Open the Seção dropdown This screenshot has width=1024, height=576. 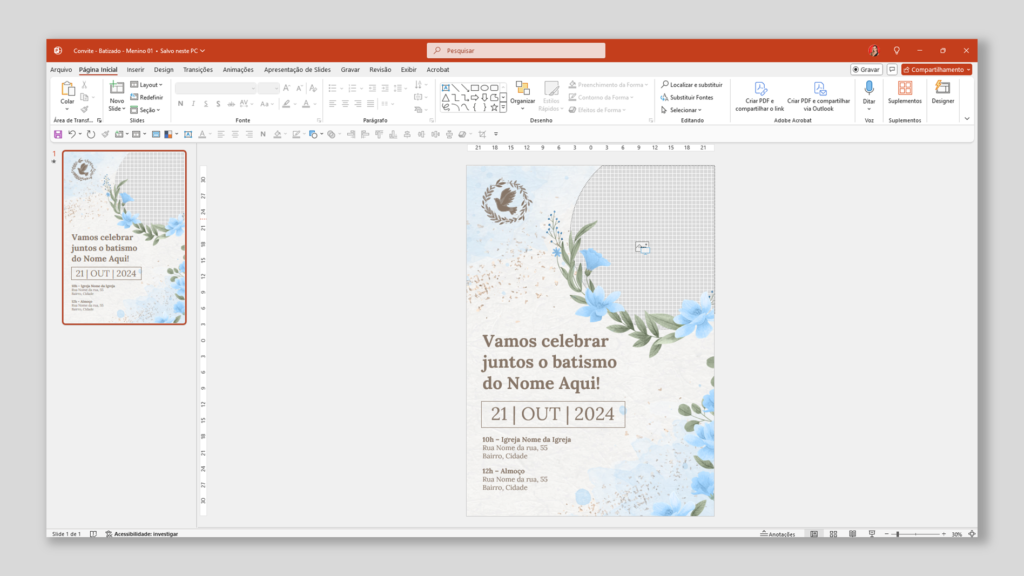pos(145,110)
